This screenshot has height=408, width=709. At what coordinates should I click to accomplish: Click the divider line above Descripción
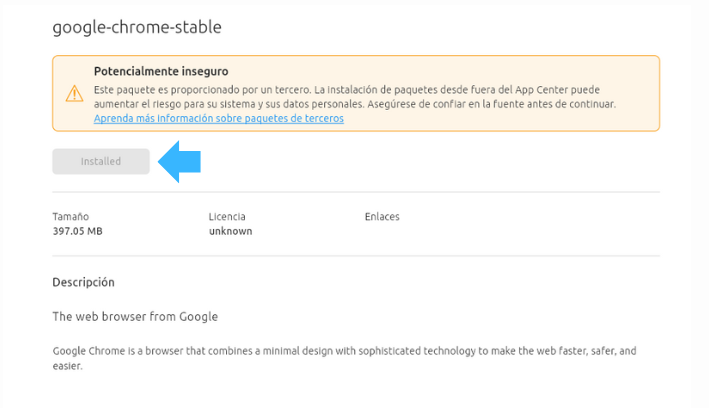click(356, 254)
